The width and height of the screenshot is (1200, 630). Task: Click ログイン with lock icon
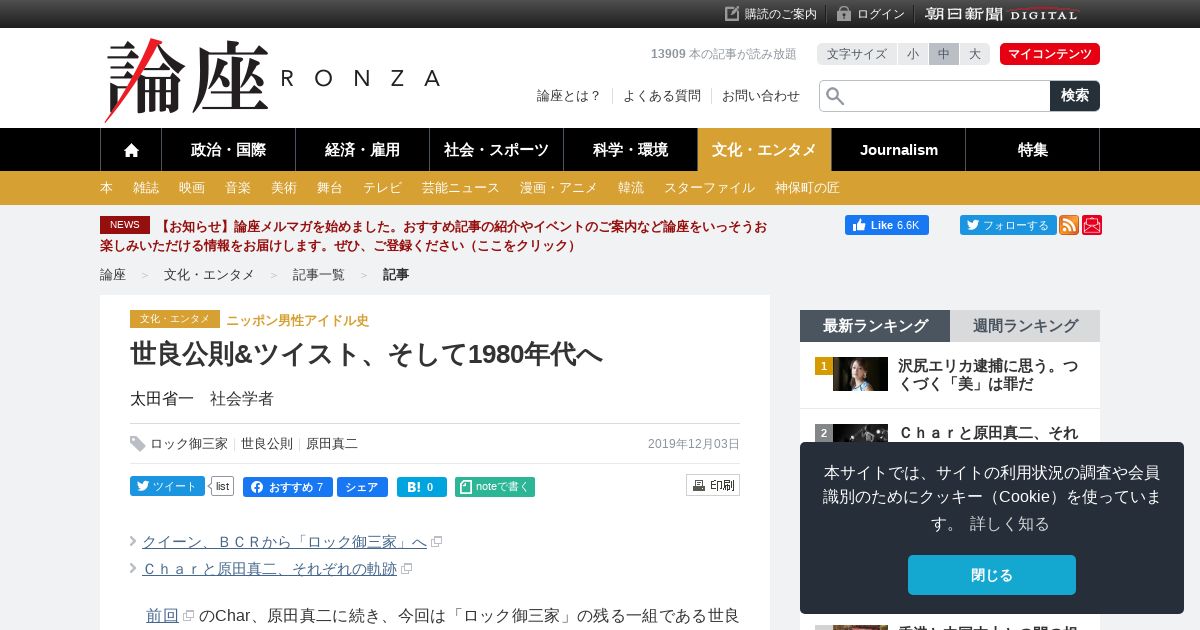tap(870, 14)
